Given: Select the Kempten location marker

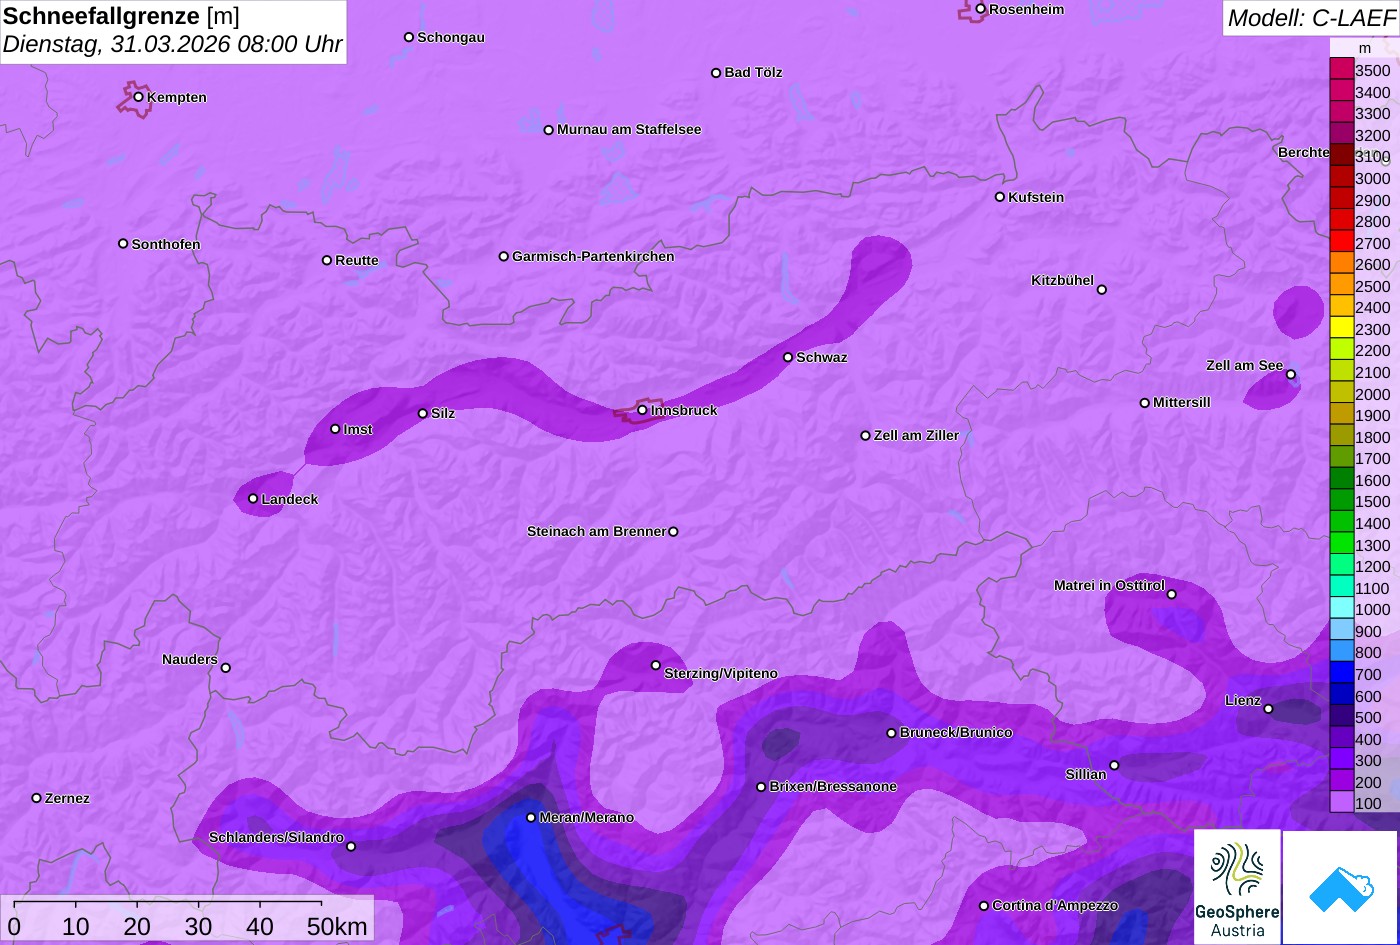Looking at the screenshot, I should point(139,97).
